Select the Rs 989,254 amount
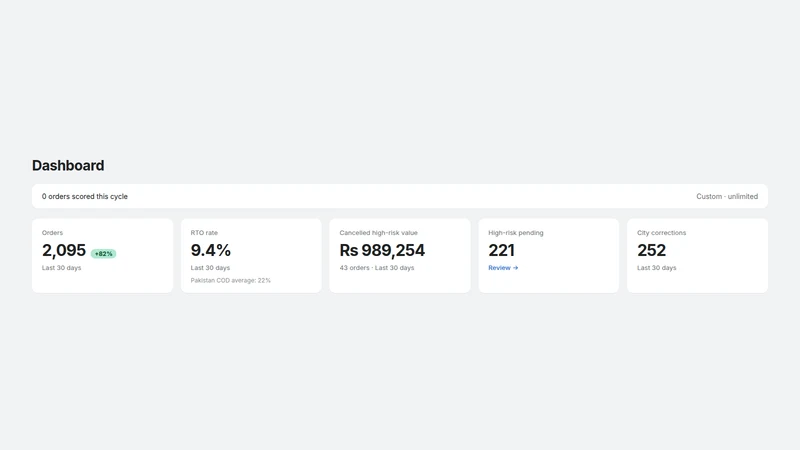 [x=382, y=251]
